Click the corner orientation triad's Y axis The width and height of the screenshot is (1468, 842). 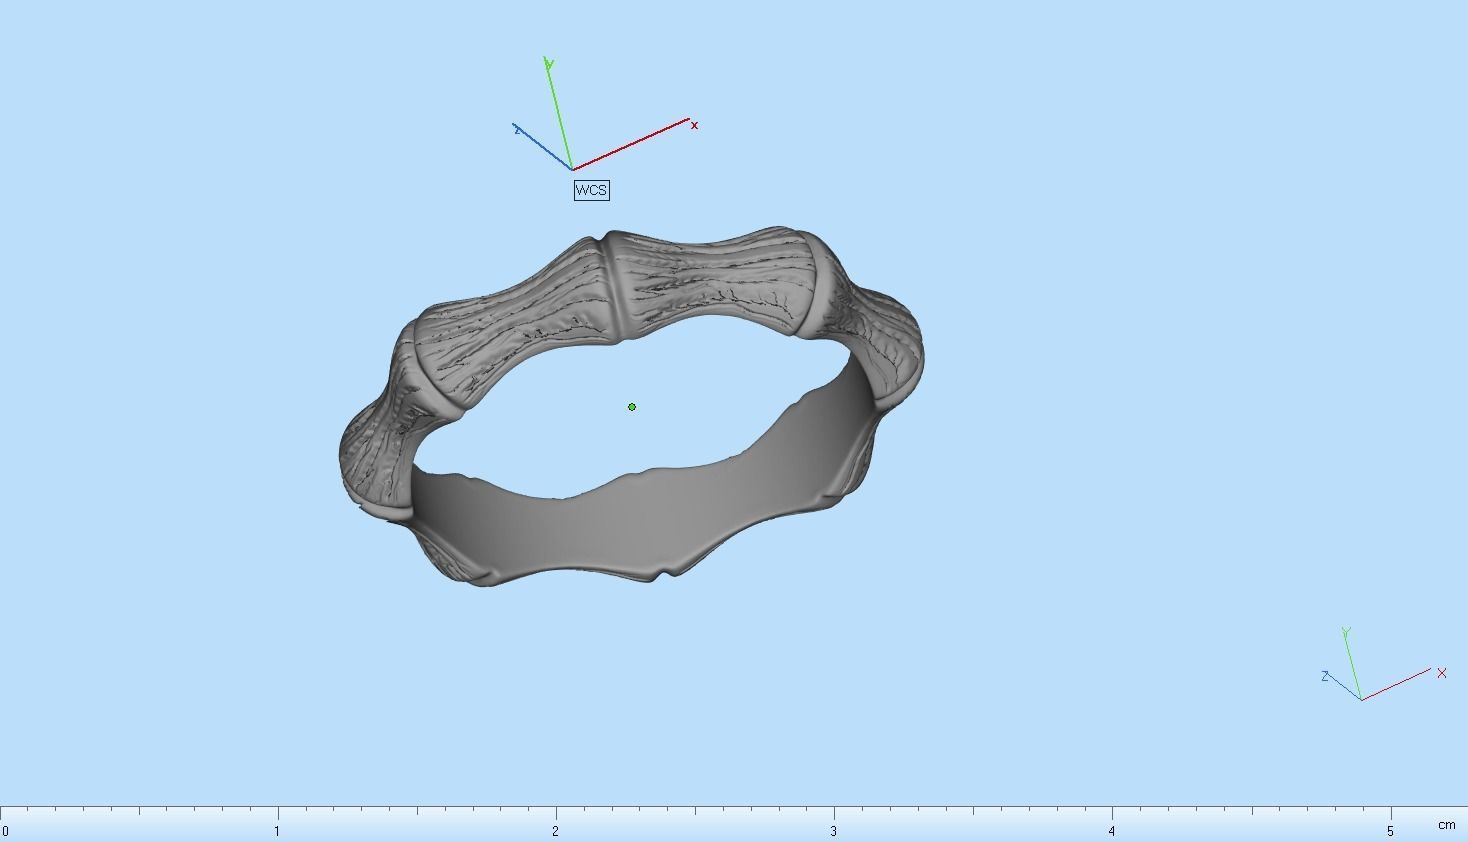(1353, 665)
